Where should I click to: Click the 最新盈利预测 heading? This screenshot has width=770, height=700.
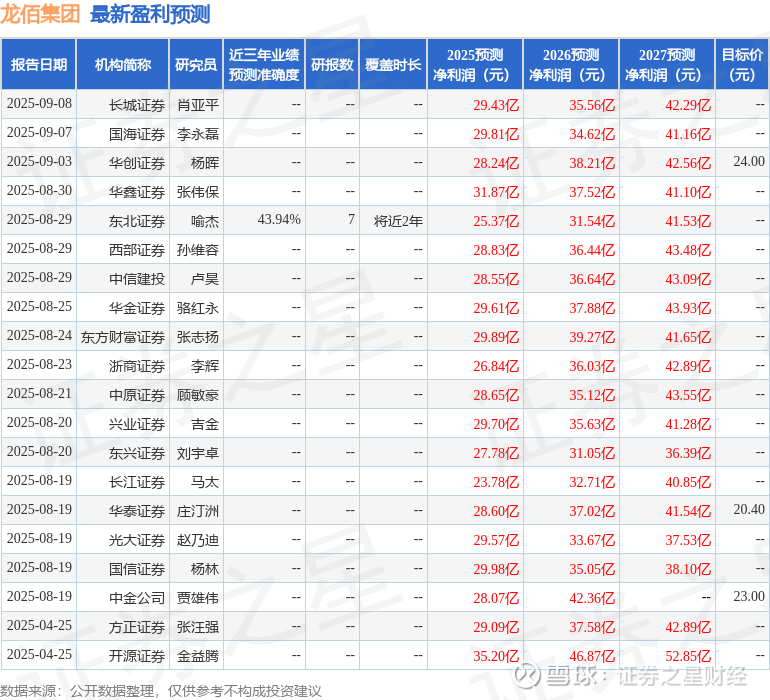coord(150,14)
